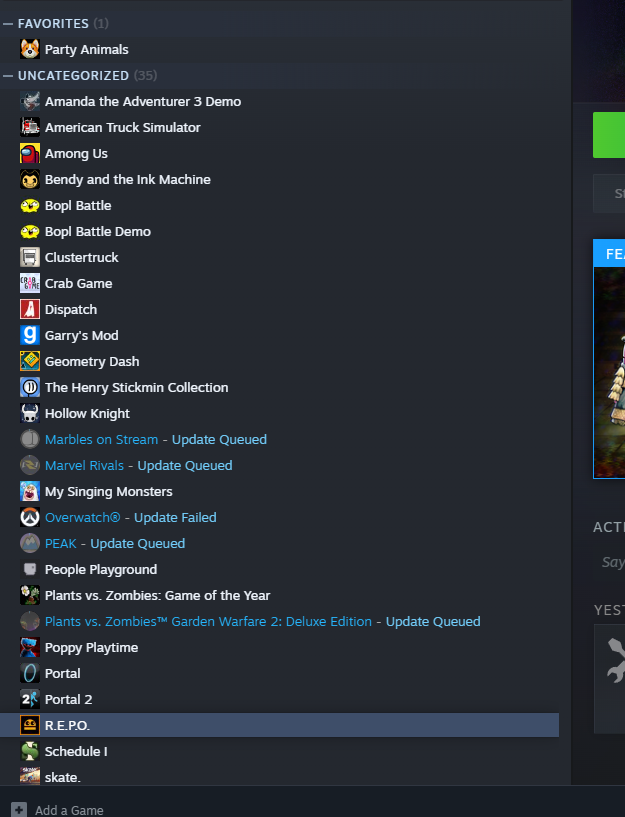Click the Portal game icon
The image size is (625, 817).
click(30, 674)
